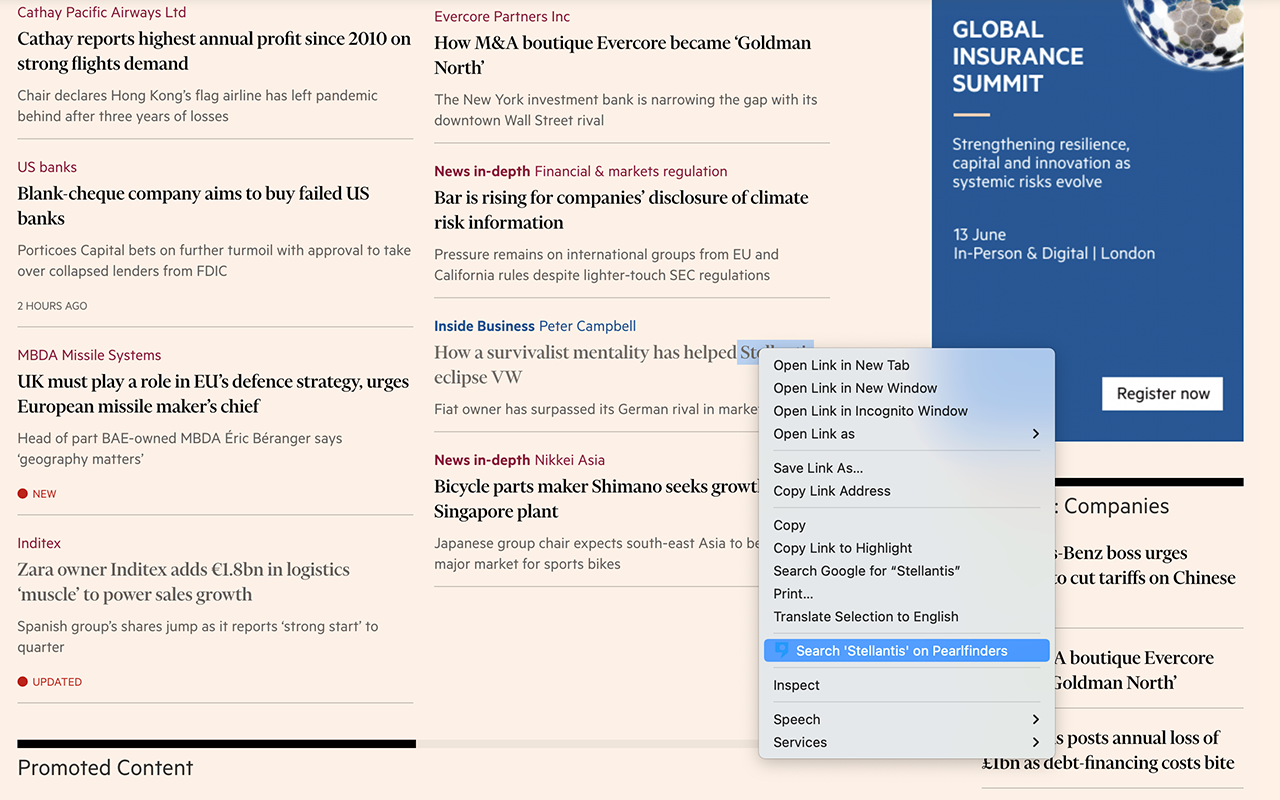Click New York investment bank summary text
Image resolution: width=1280 pixels, height=800 pixels.
click(x=626, y=110)
